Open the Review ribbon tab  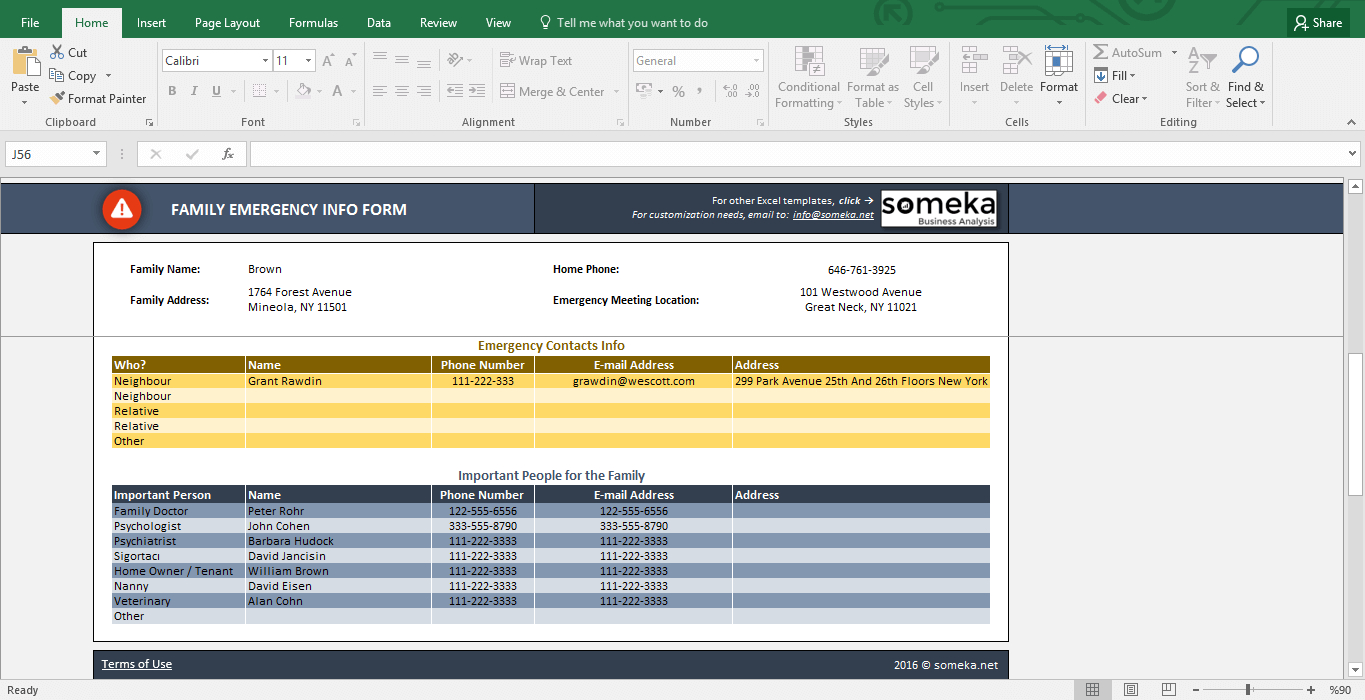click(x=438, y=21)
